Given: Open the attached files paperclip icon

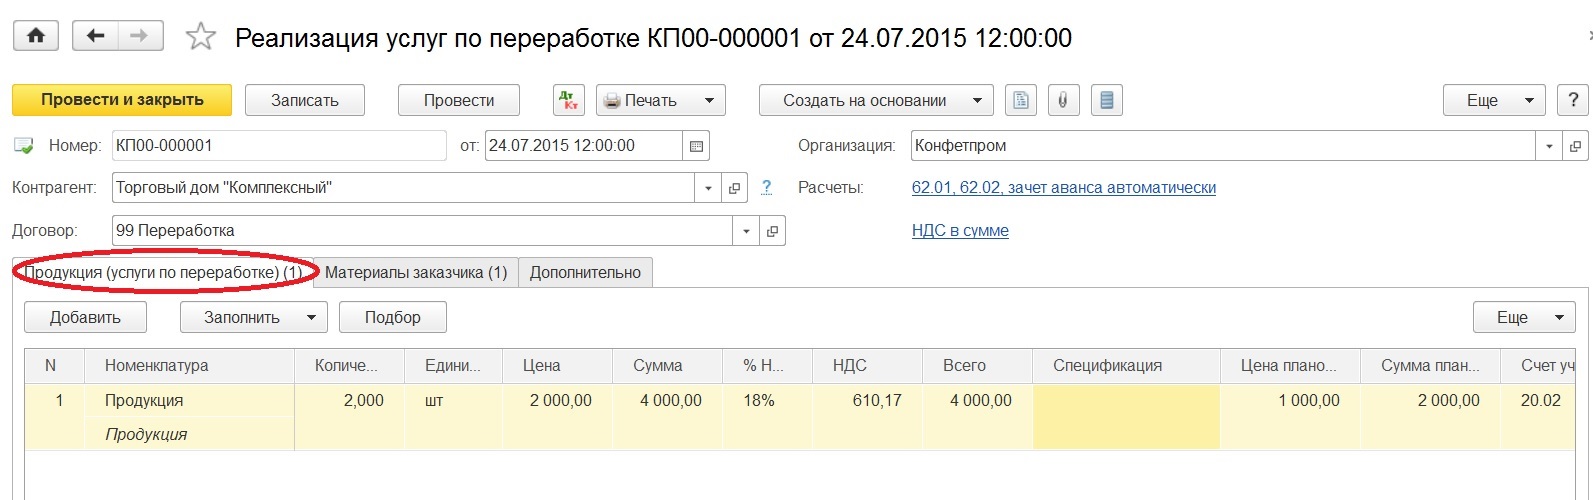Looking at the screenshot, I should pyautogui.click(x=1063, y=100).
